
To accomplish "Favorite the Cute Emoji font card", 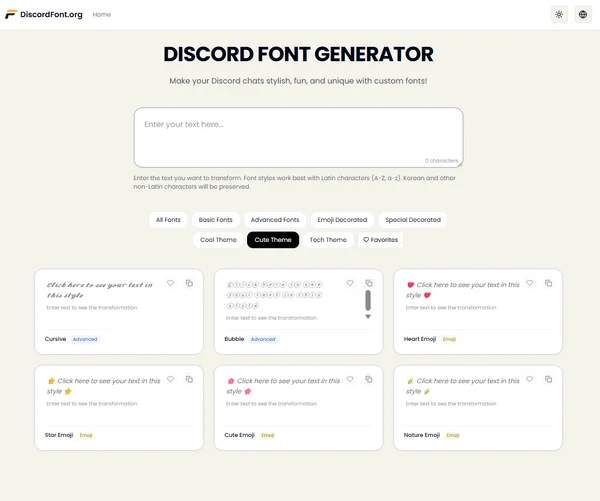I will pyautogui.click(x=350, y=379).
